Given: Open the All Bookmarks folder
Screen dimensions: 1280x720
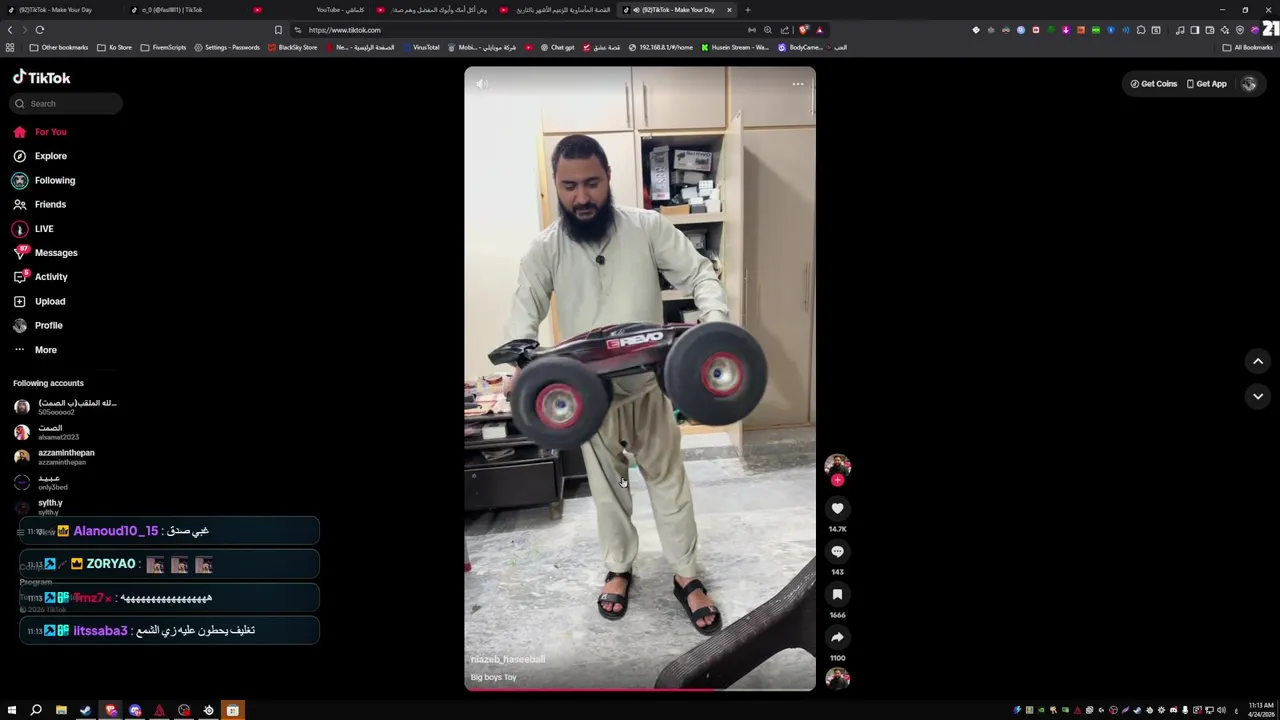Looking at the screenshot, I should pos(1247,47).
